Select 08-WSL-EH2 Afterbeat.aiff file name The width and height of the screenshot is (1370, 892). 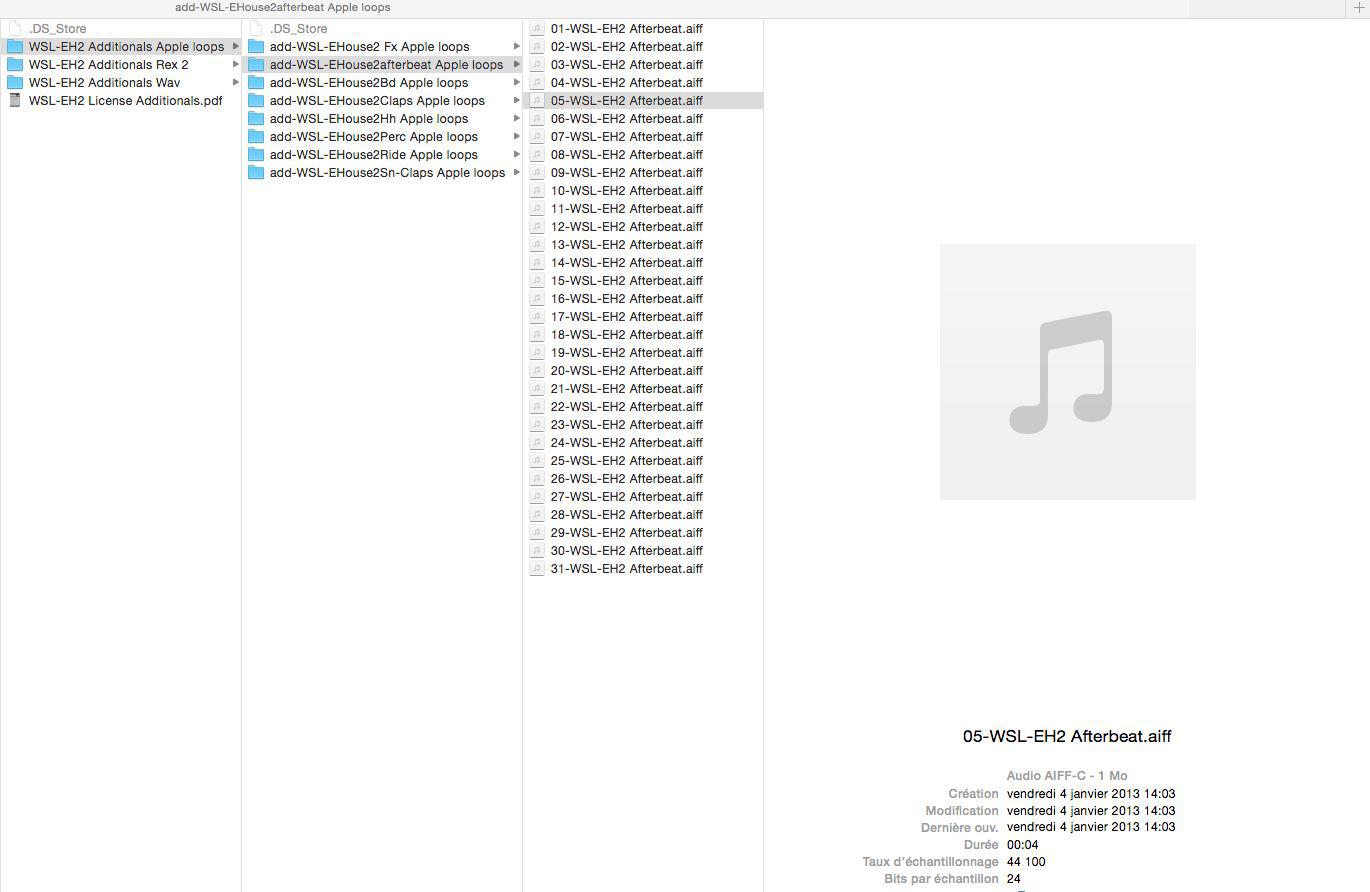[x=627, y=155]
